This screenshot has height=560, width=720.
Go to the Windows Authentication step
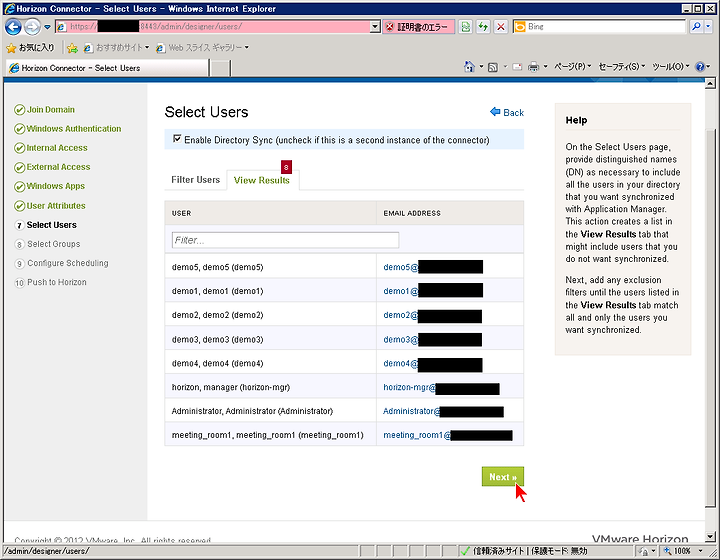(x=68, y=129)
